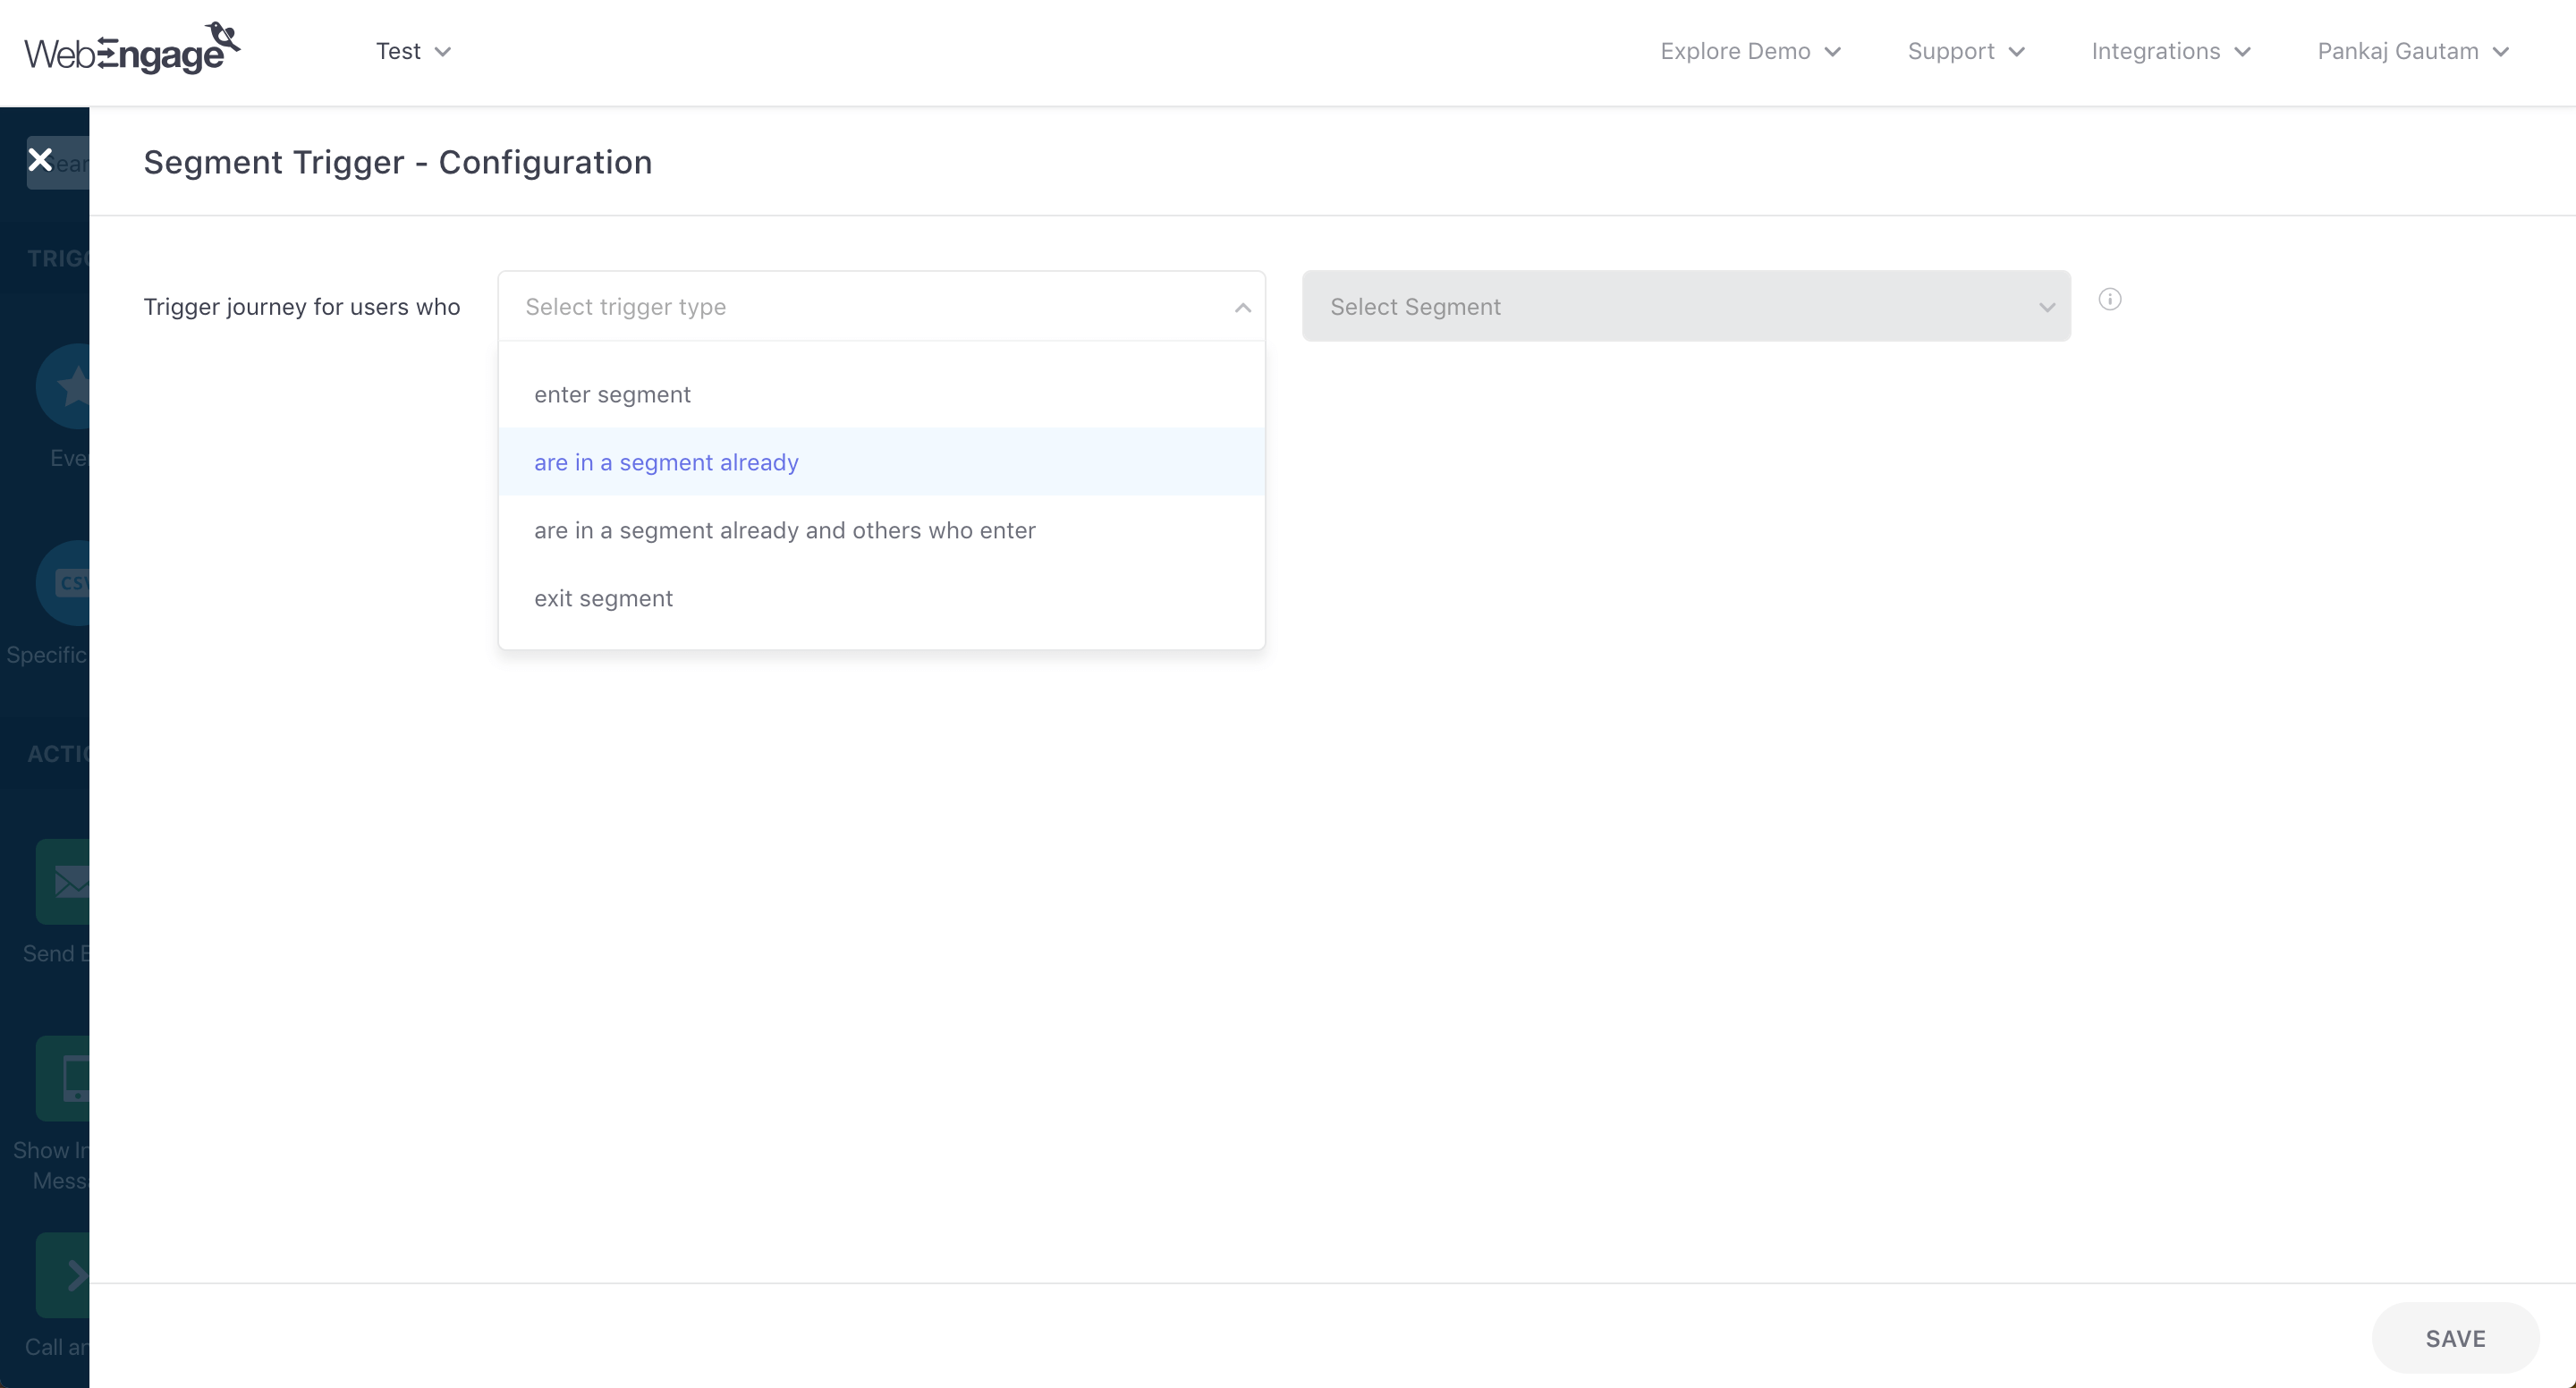Click the Send Email envelope icon
The height and width of the screenshot is (1388, 2576).
click(x=66, y=881)
